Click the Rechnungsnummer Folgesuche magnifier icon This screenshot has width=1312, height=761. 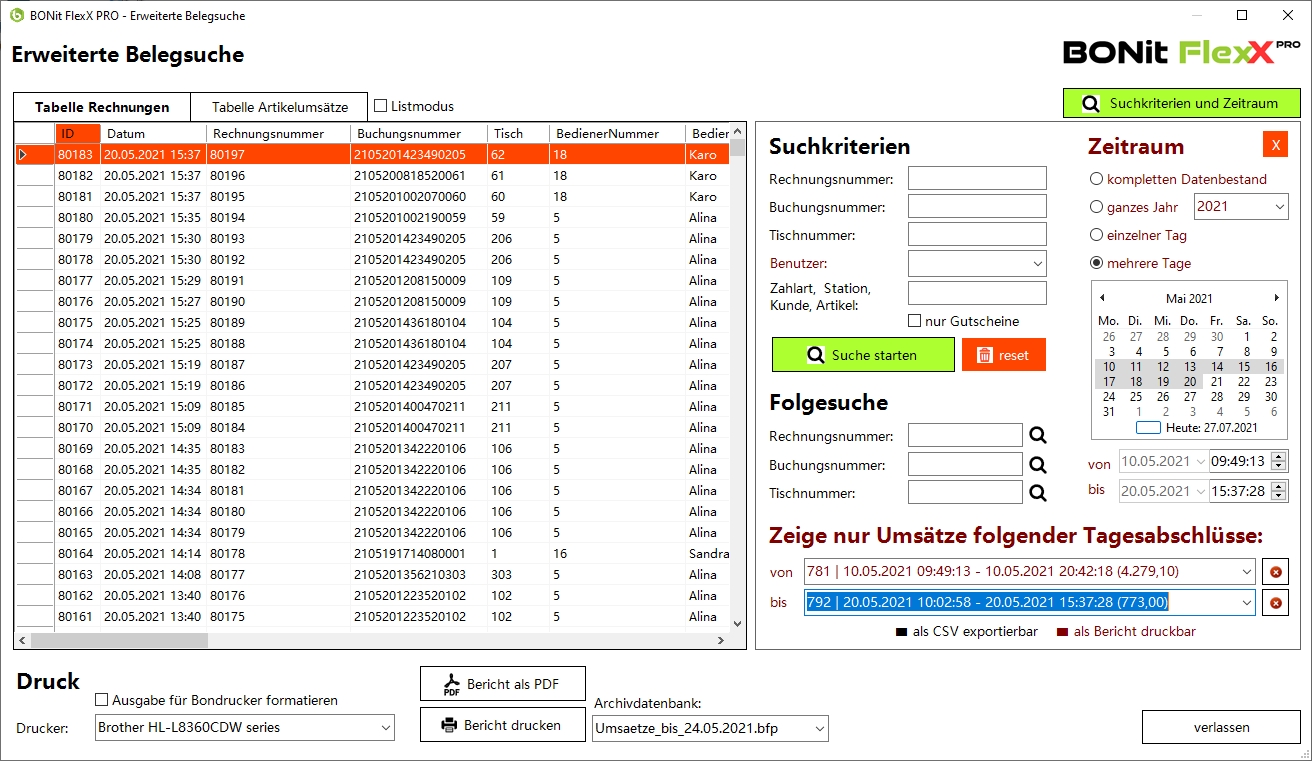(x=1038, y=436)
